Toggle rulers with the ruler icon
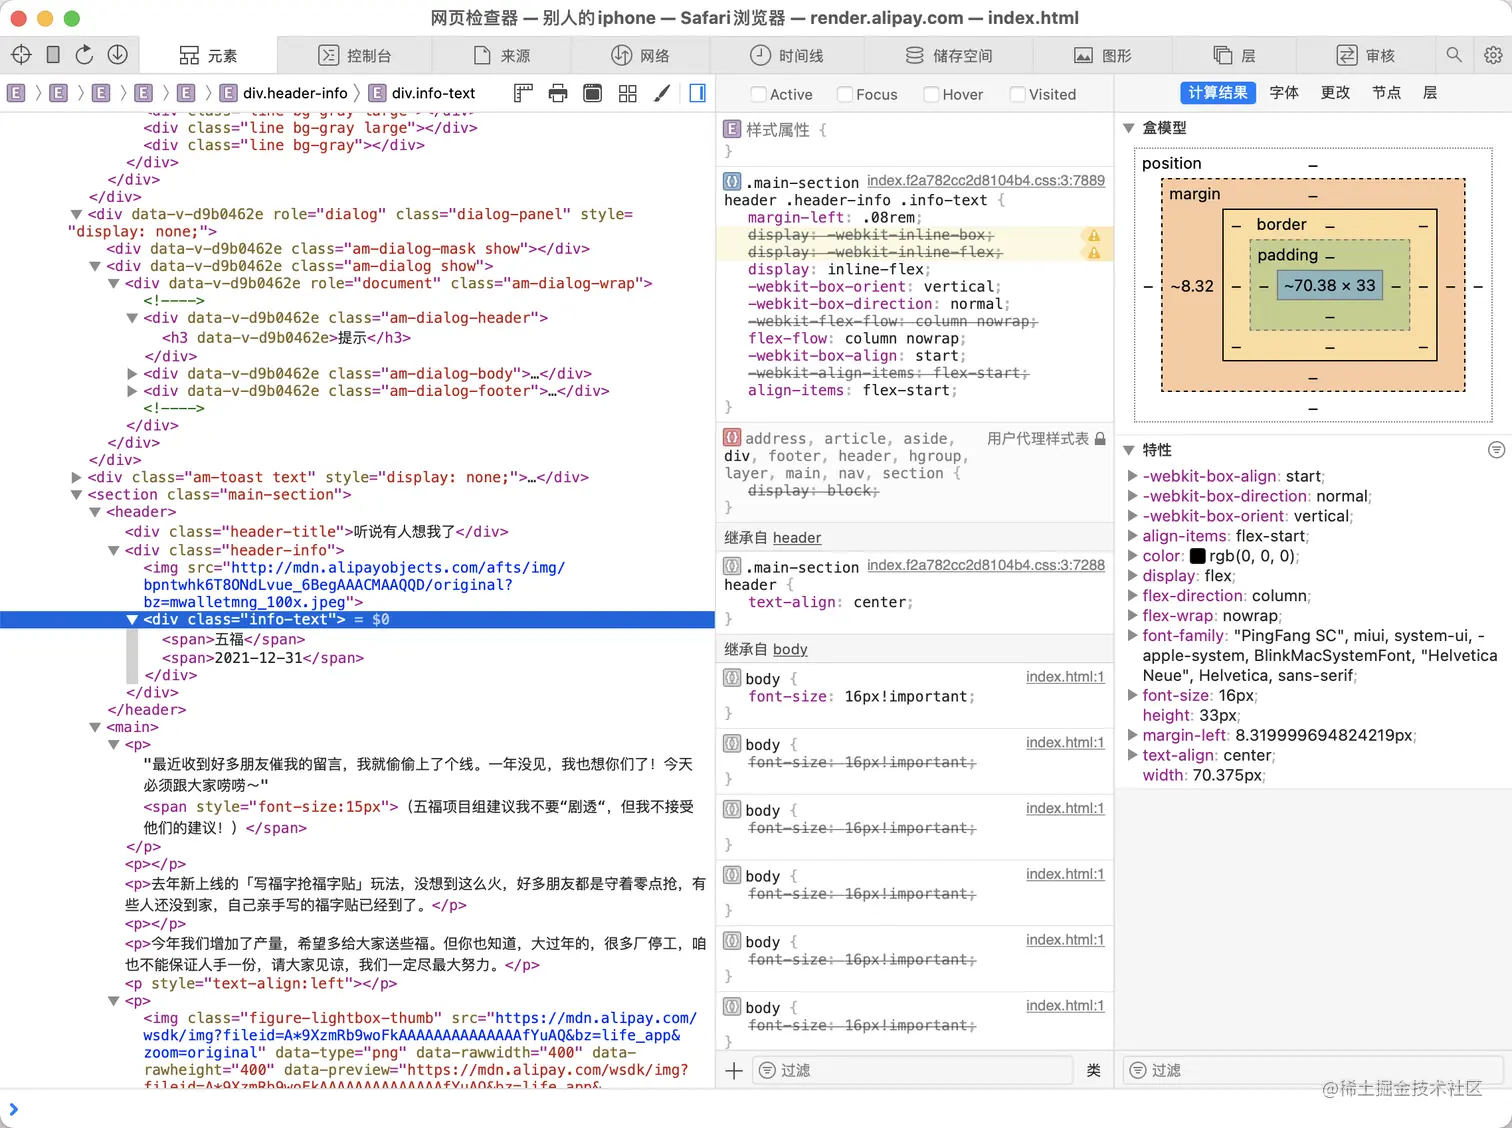Viewport: 1512px width, 1128px height. point(523,93)
